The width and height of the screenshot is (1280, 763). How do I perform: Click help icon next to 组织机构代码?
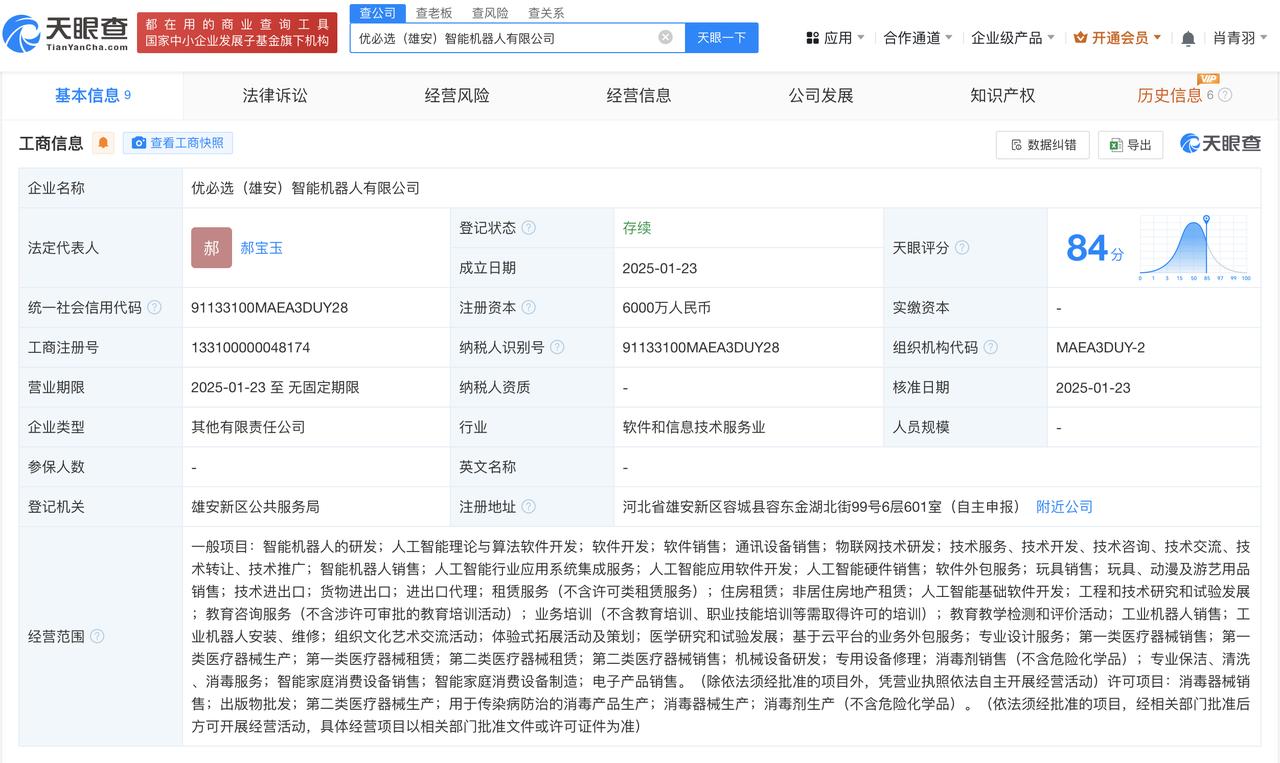pos(990,347)
